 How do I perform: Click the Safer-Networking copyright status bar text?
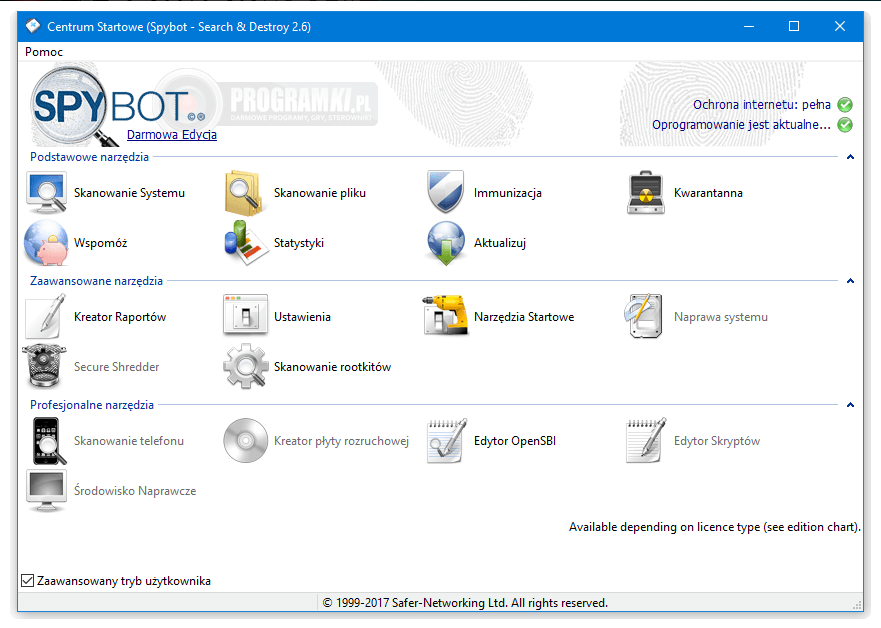pos(465,603)
